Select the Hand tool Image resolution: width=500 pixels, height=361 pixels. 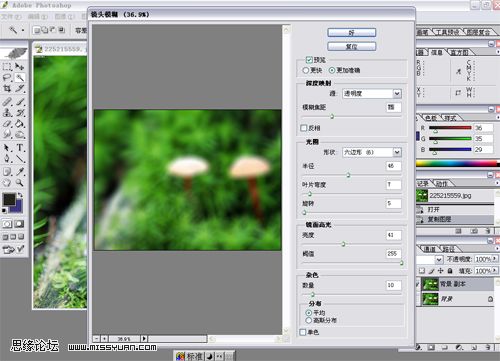click(x=7, y=183)
